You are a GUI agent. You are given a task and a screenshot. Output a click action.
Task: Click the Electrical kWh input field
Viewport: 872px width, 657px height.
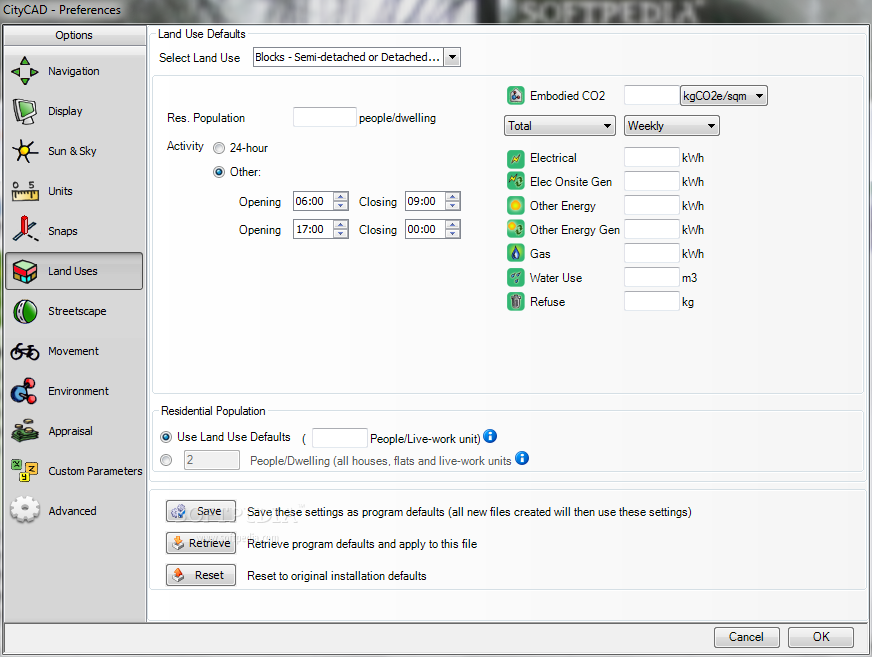click(652, 158)
